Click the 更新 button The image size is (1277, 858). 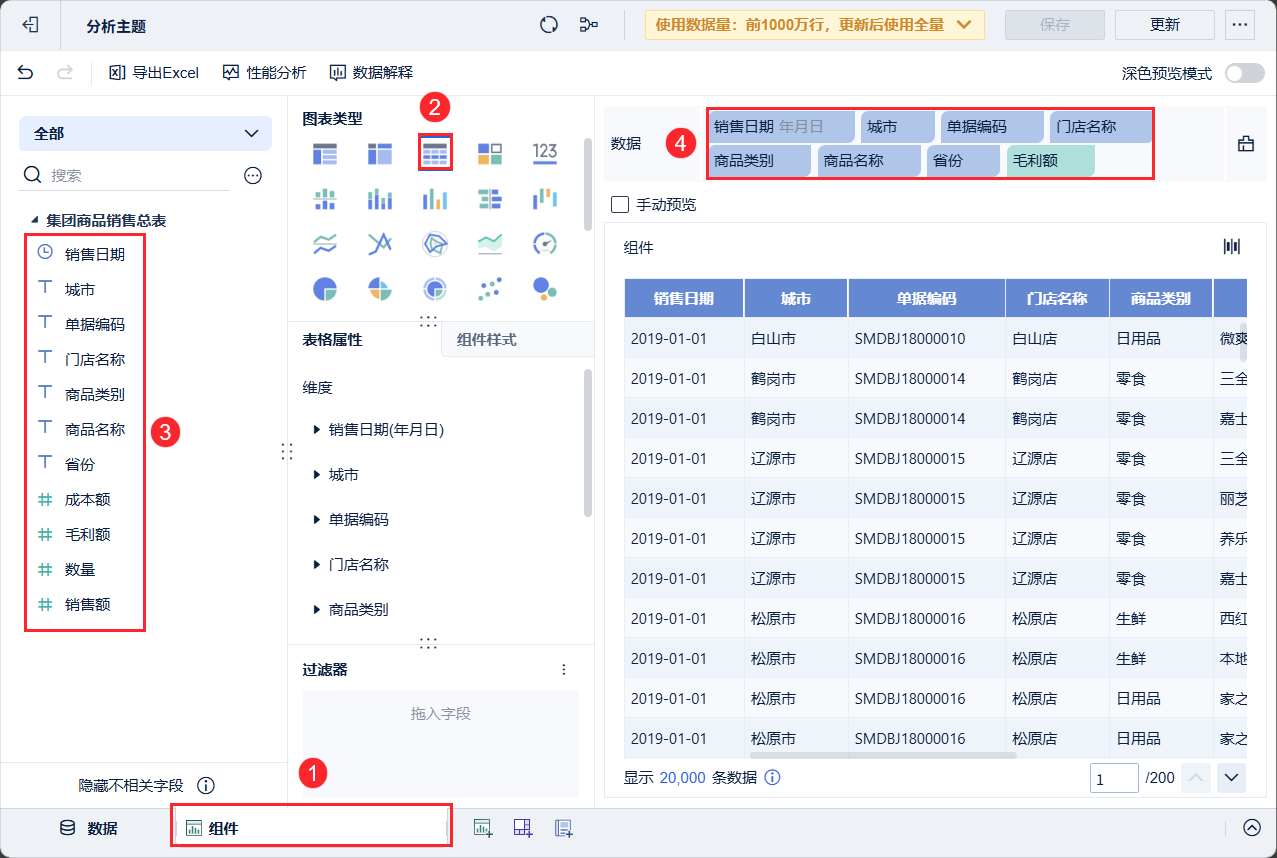(x=1165, y=25)
